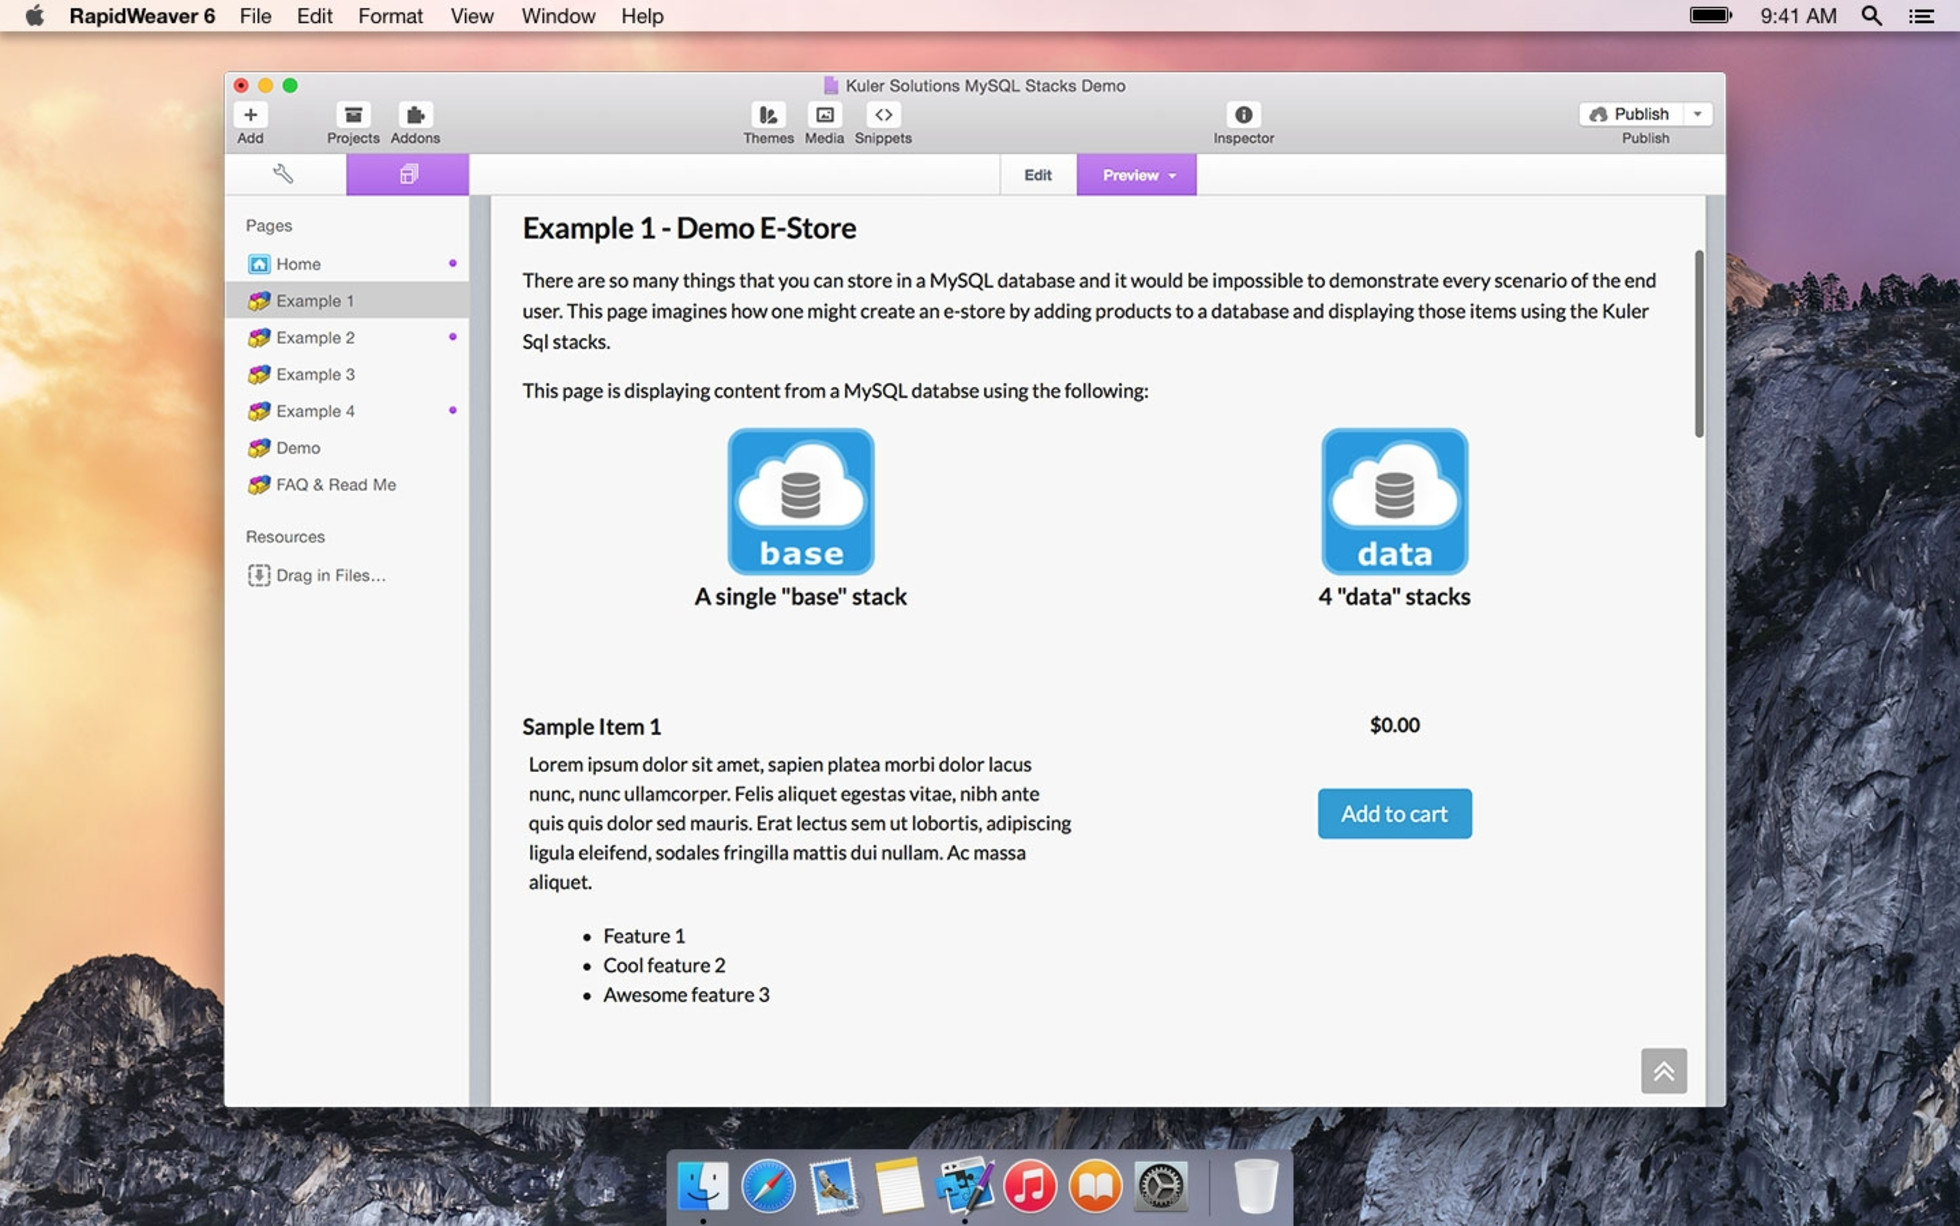The height and width of the screenshot is (1226, 1960).
Task: Open Safari from the Dock
Action: pos(768,1186)
